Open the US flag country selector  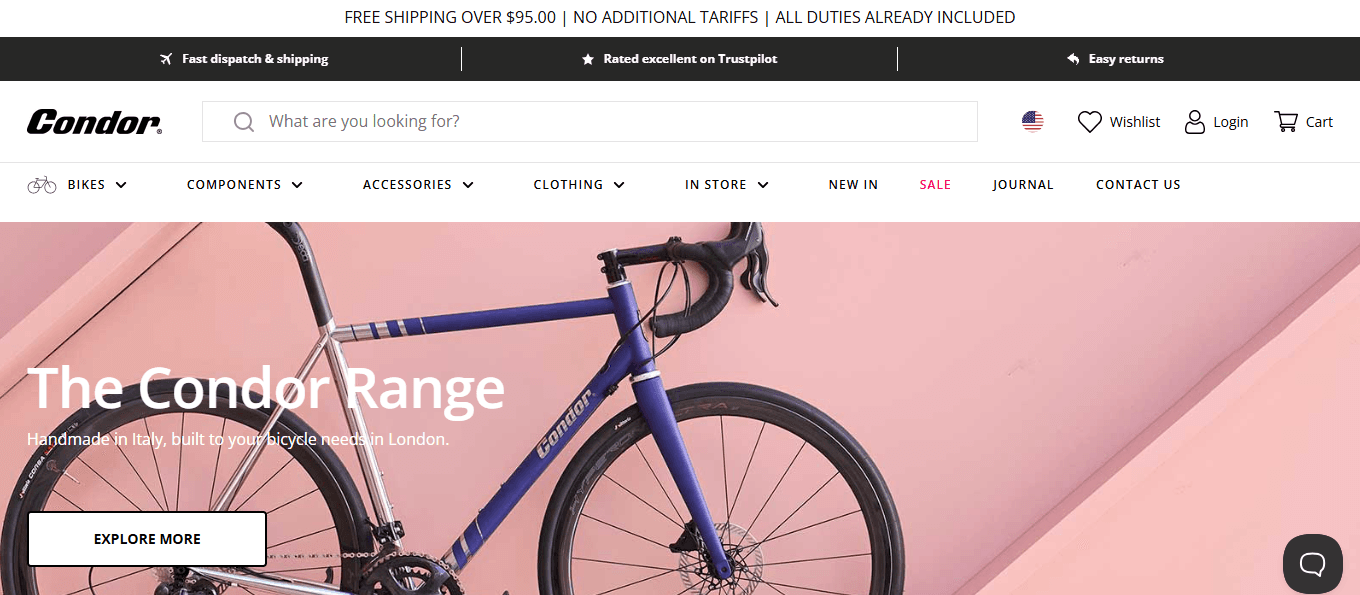point(1033,122)
